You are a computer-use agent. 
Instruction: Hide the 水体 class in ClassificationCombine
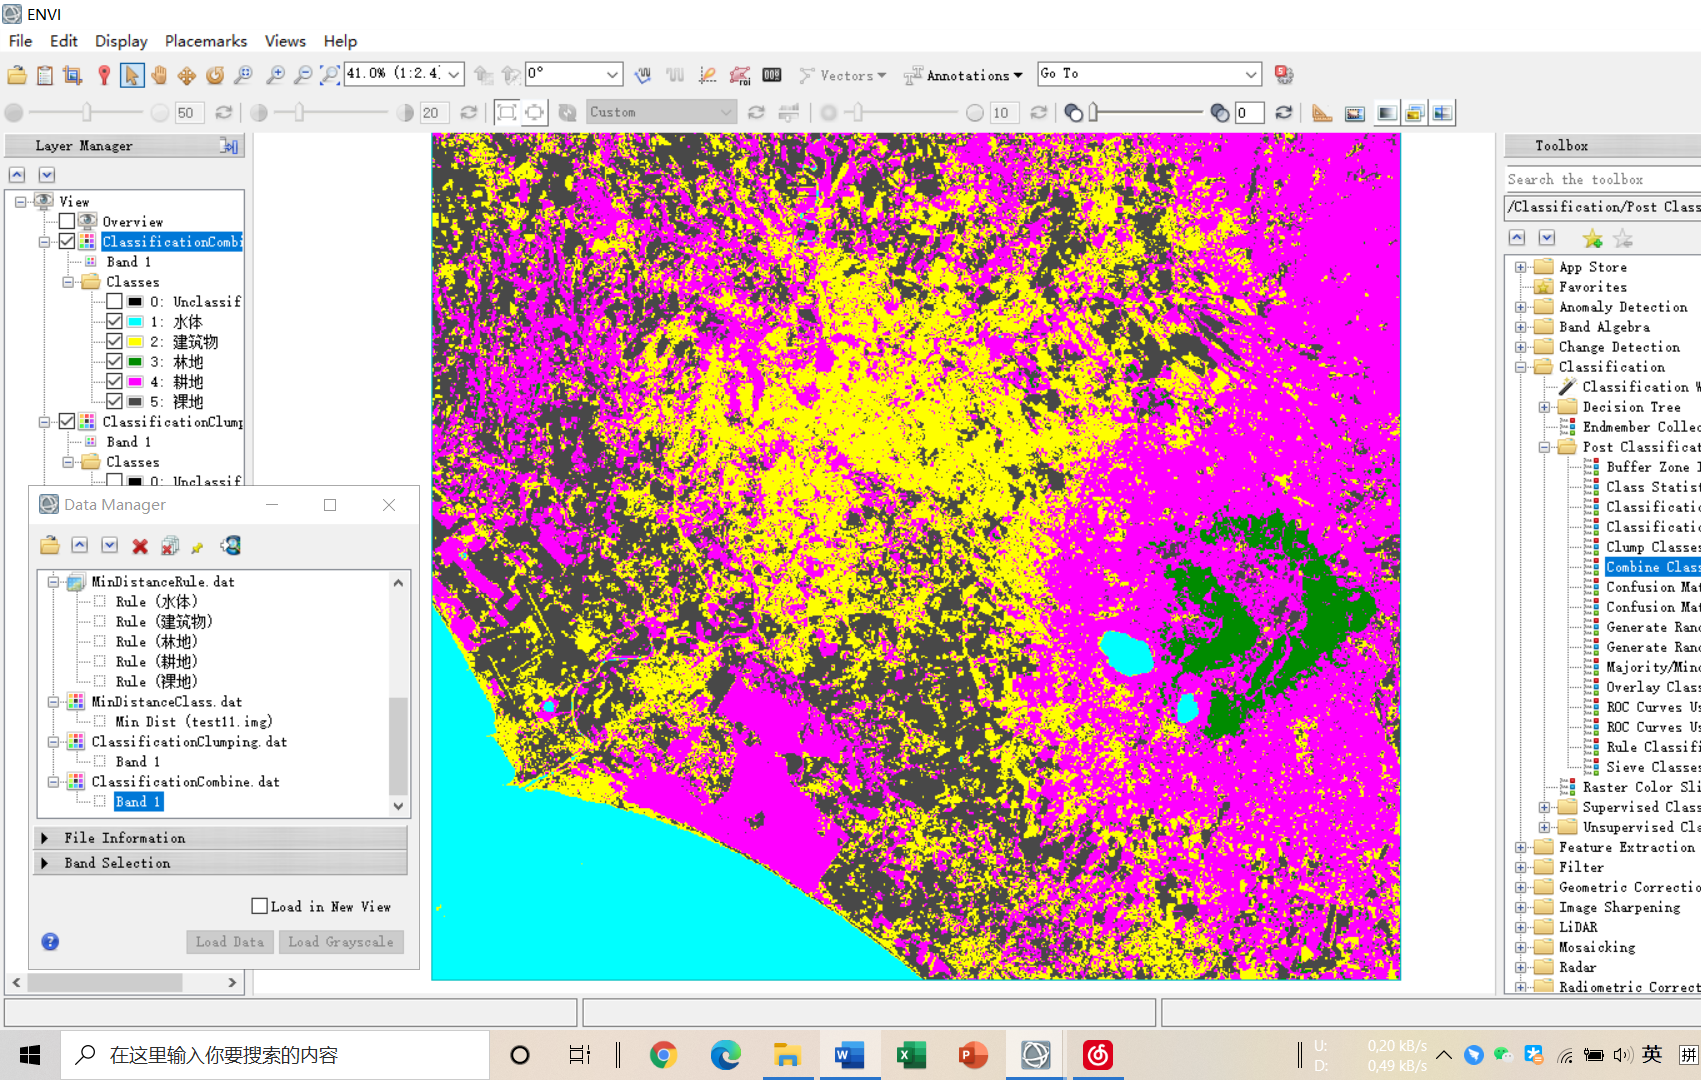point(114,321)
